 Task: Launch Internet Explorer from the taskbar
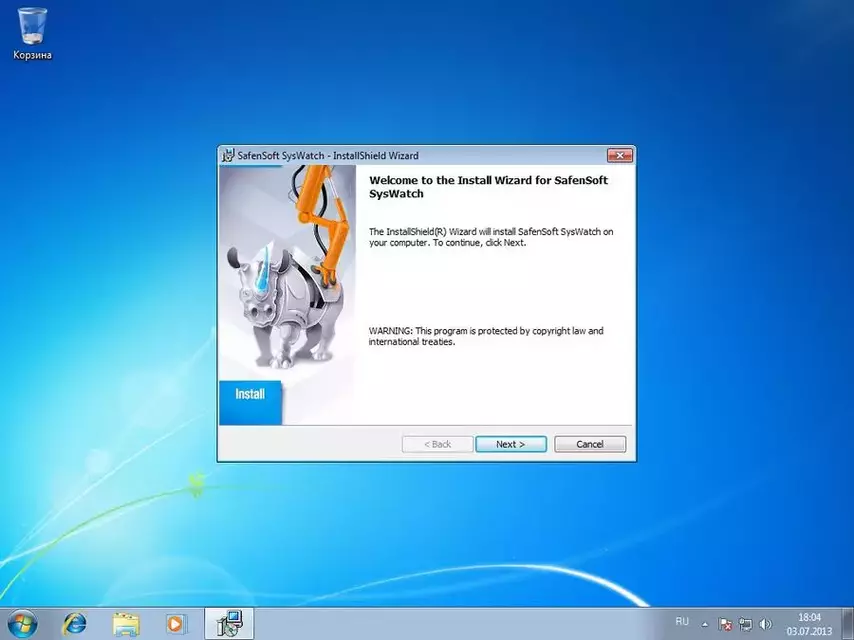75,624
